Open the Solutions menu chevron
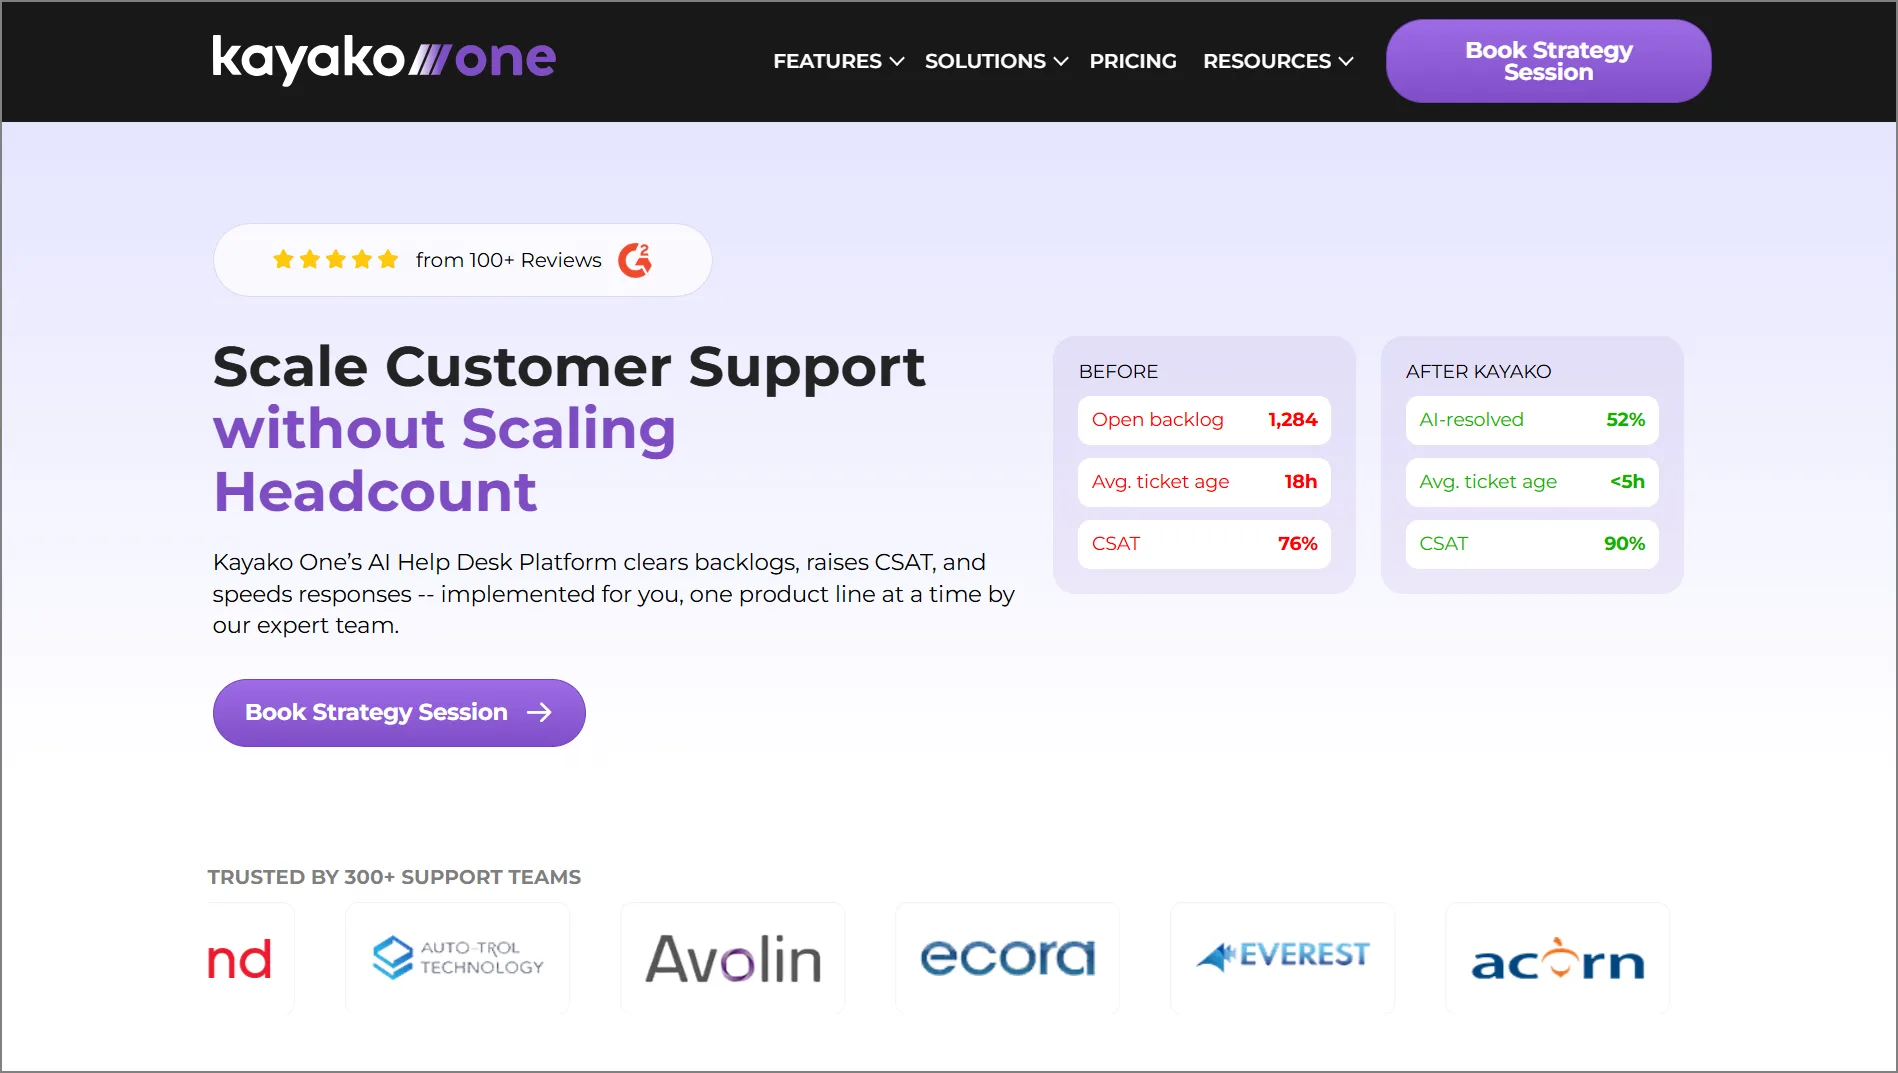Image resolution: width=1898 pixels, height=1073 pixels. (1062, 61)
